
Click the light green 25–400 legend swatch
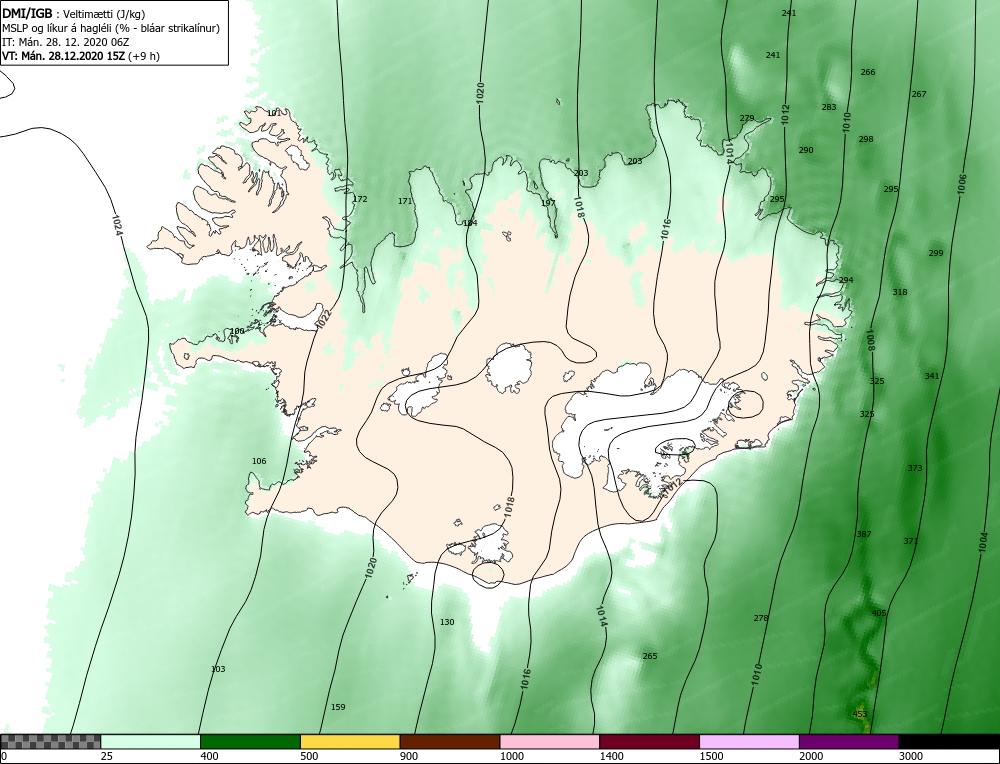pos(151,742)
